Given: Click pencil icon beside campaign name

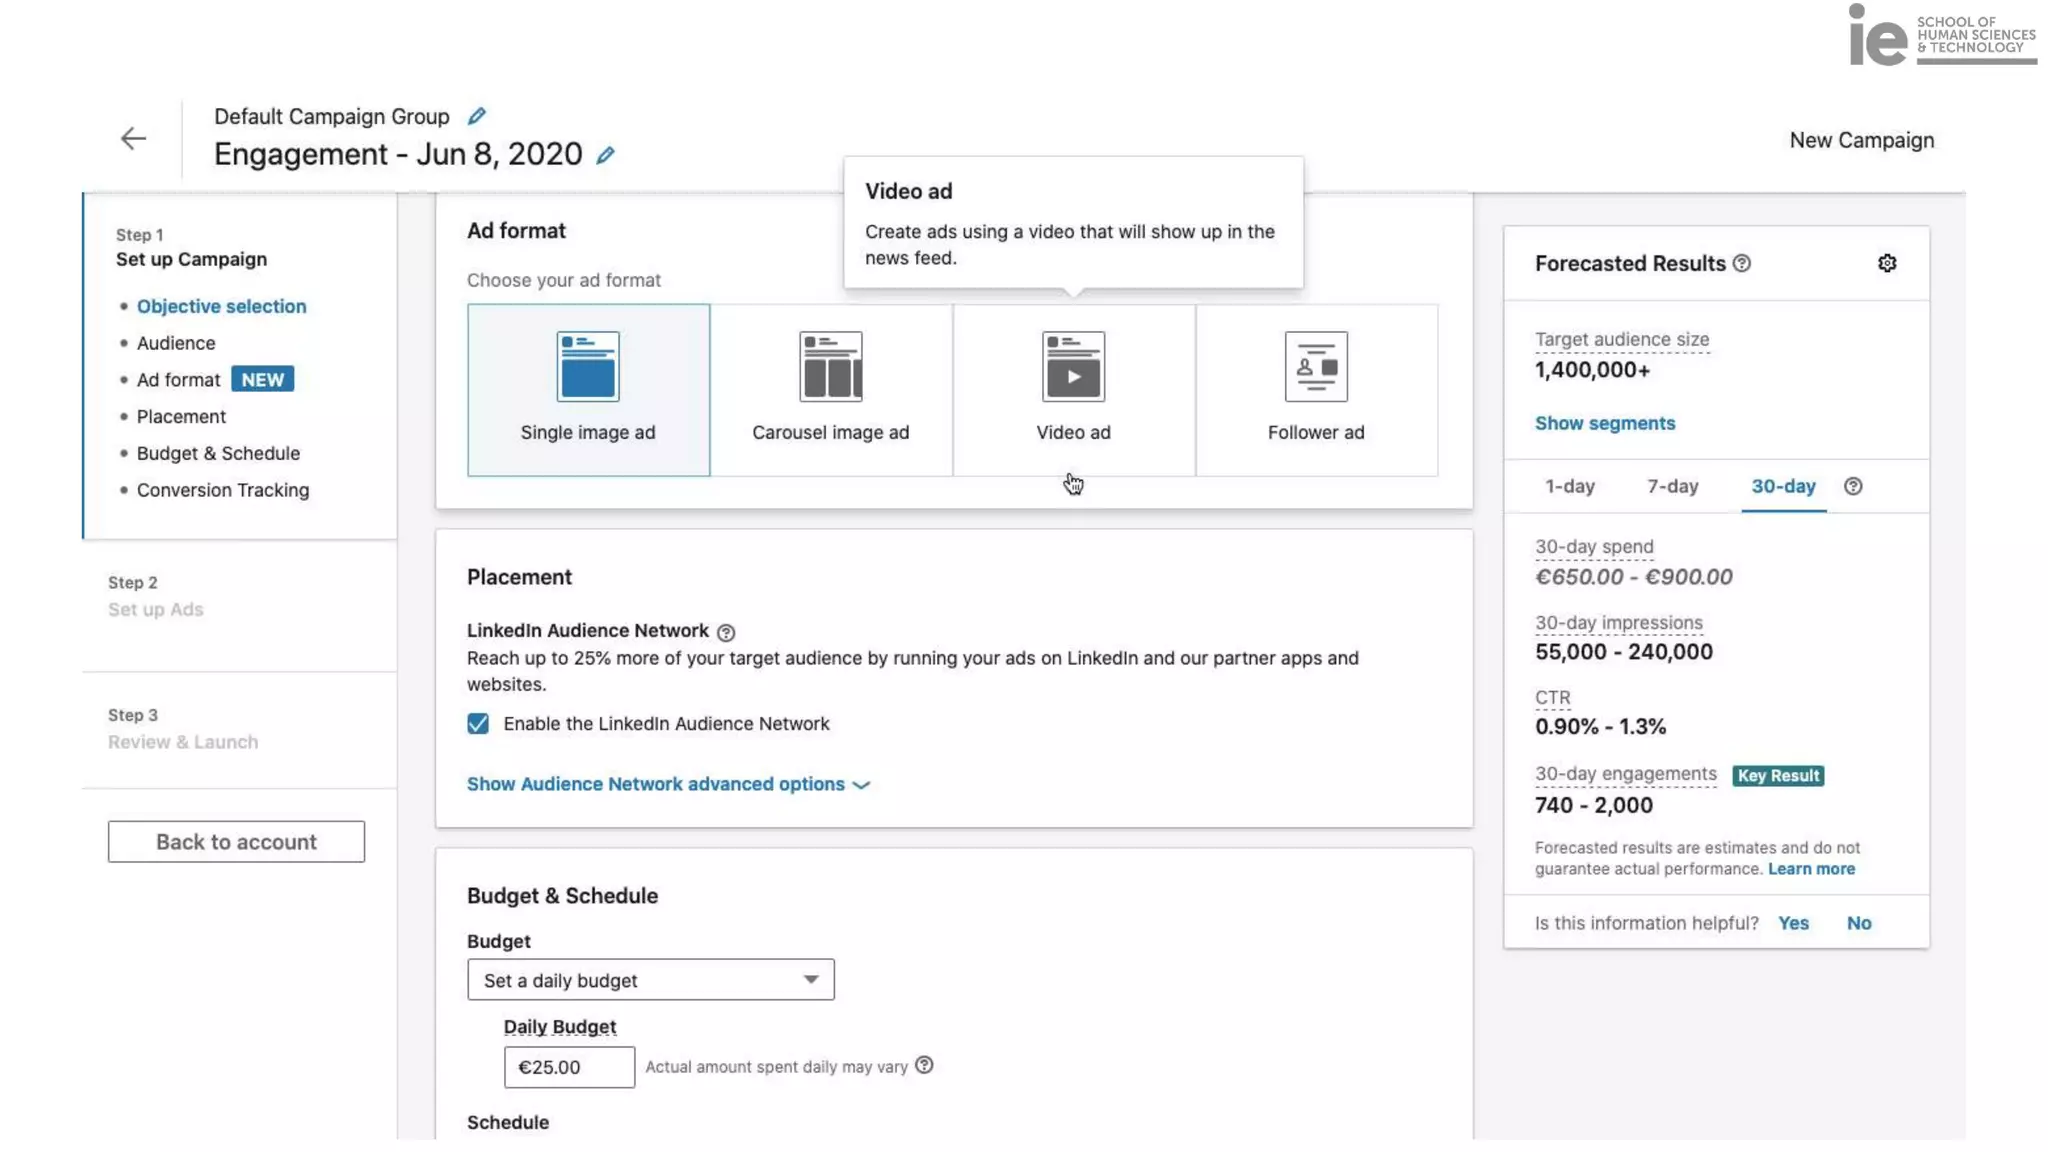Looking at the screenshot, I should pos(605,155).
